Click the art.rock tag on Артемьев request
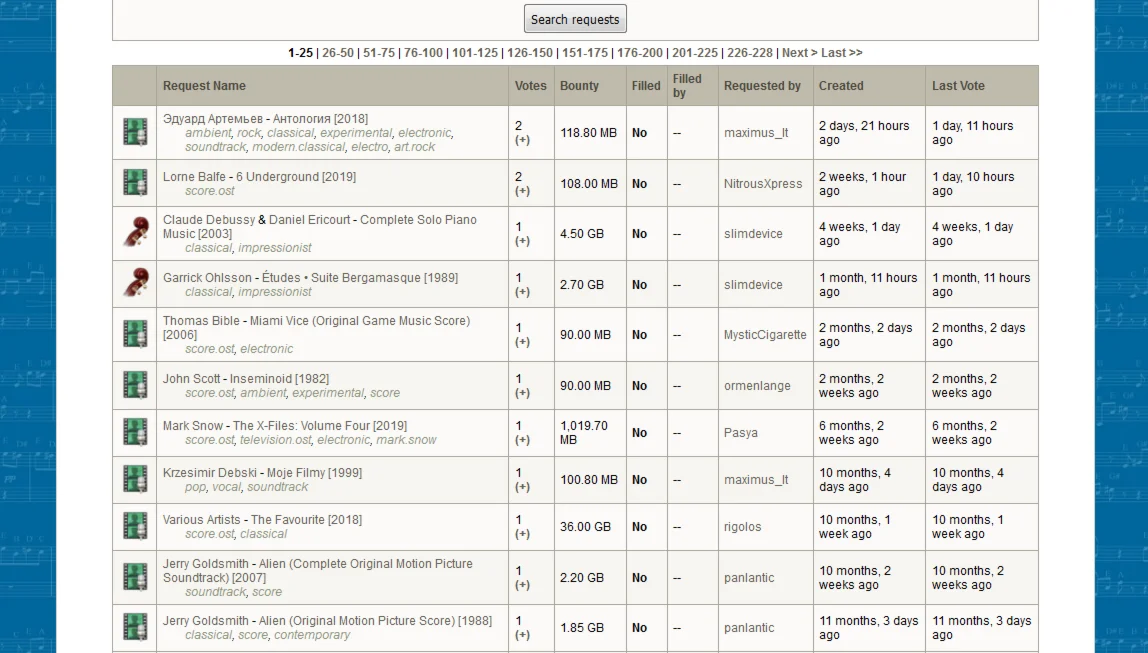The image size is (1148, 653). pos(414,146)
